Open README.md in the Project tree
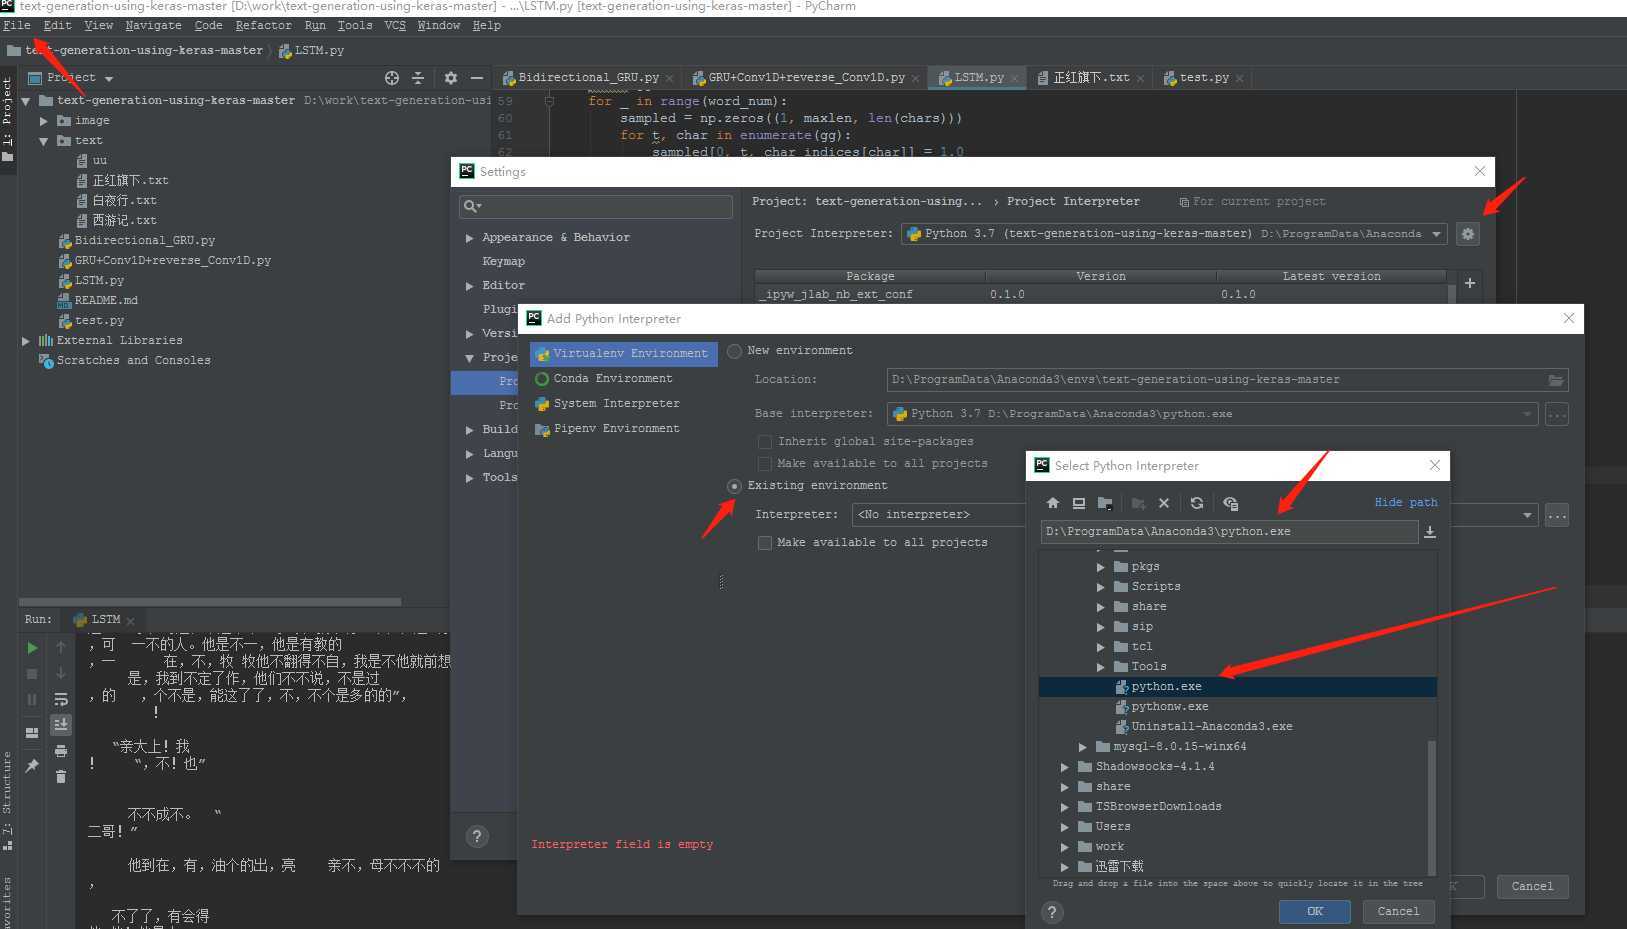This screenshot has width=1627, height=929. point(105,301)
